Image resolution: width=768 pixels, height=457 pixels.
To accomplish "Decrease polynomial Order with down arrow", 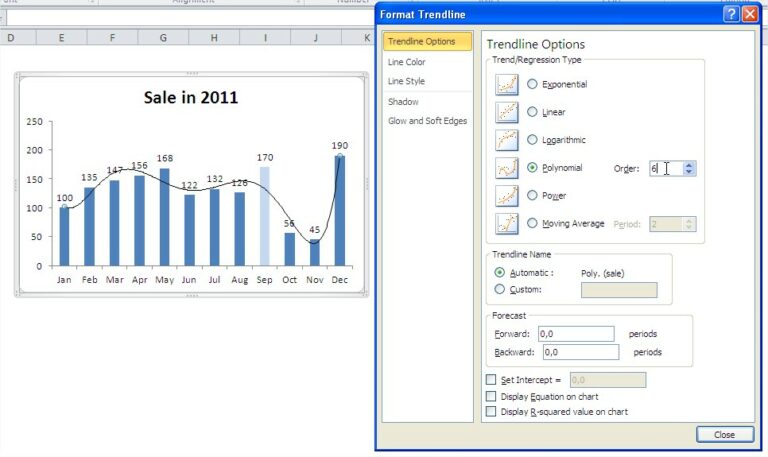I will (690, 173).
